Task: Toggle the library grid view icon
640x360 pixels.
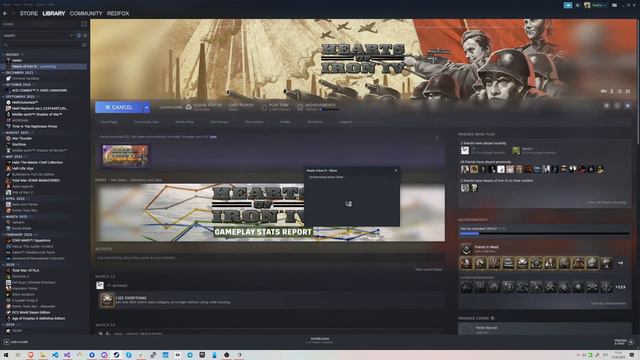Action: tap(84, 24)
